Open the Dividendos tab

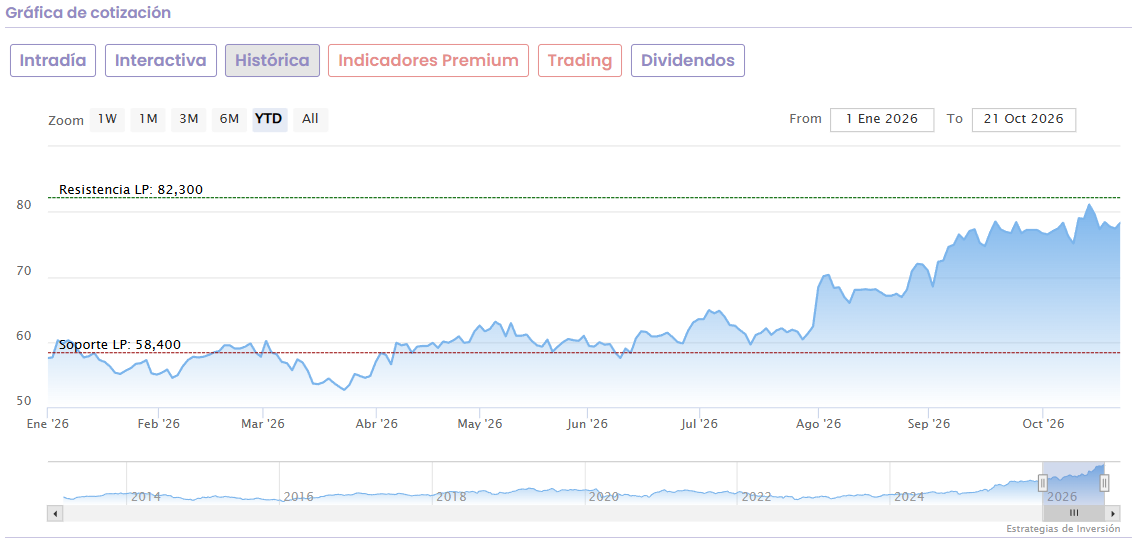(688, 60)
